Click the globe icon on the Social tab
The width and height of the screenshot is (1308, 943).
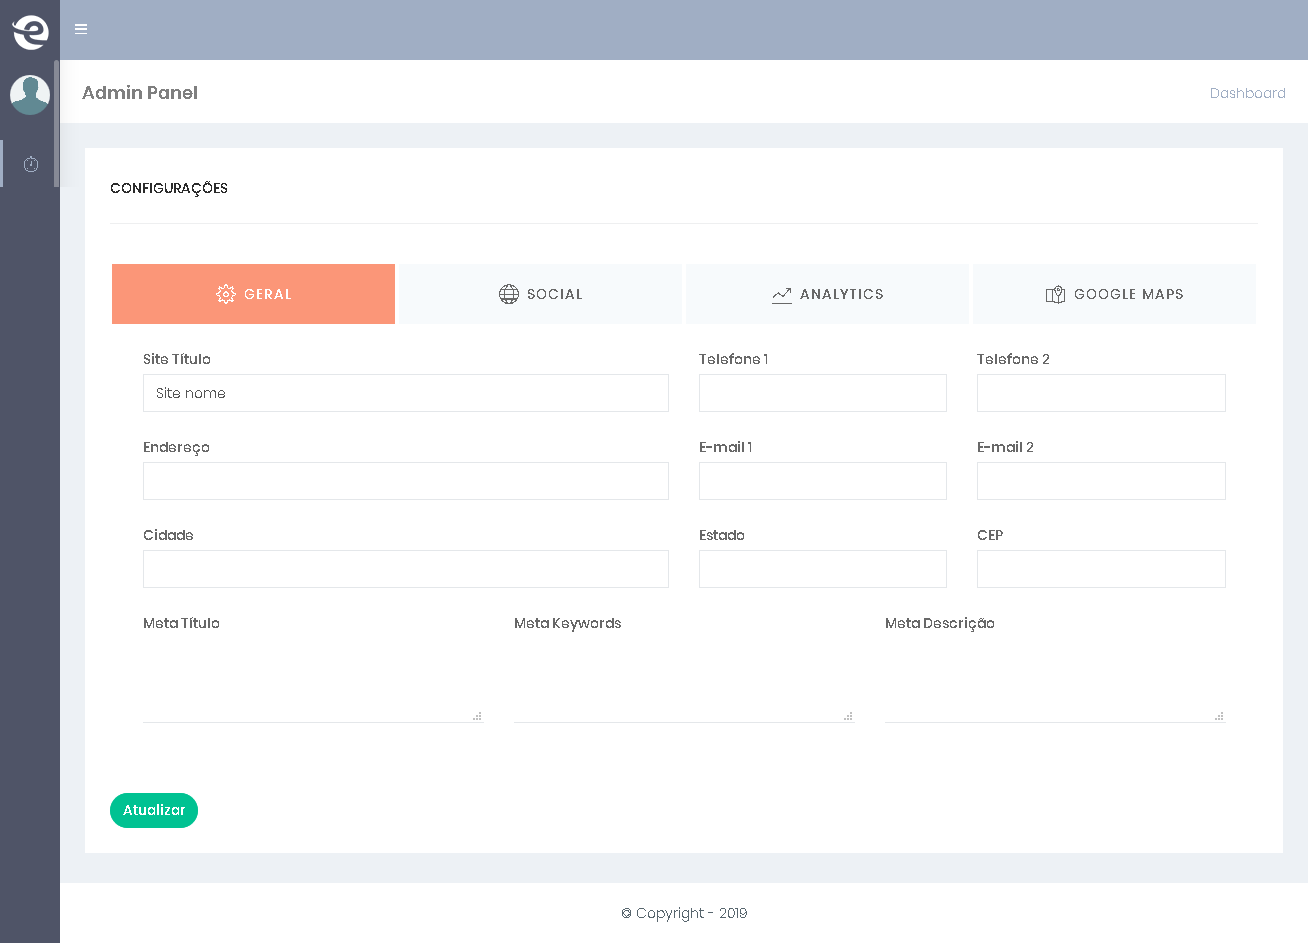(509, 294)
